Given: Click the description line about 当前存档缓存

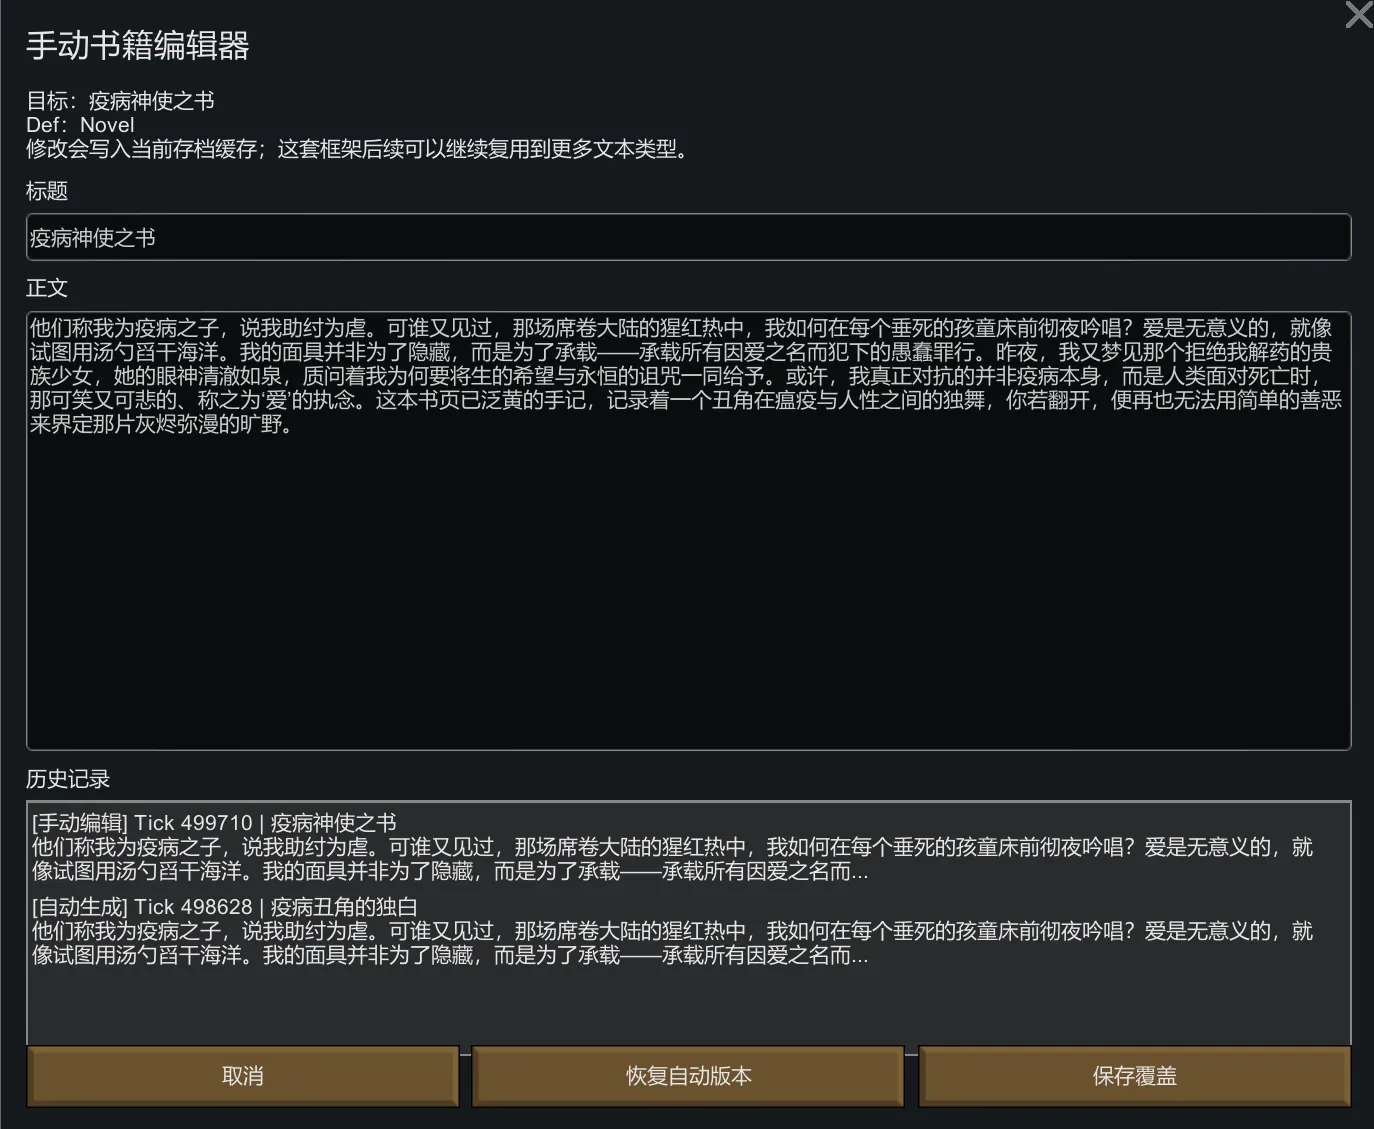Looking at the screenshot, I should 358,150.
